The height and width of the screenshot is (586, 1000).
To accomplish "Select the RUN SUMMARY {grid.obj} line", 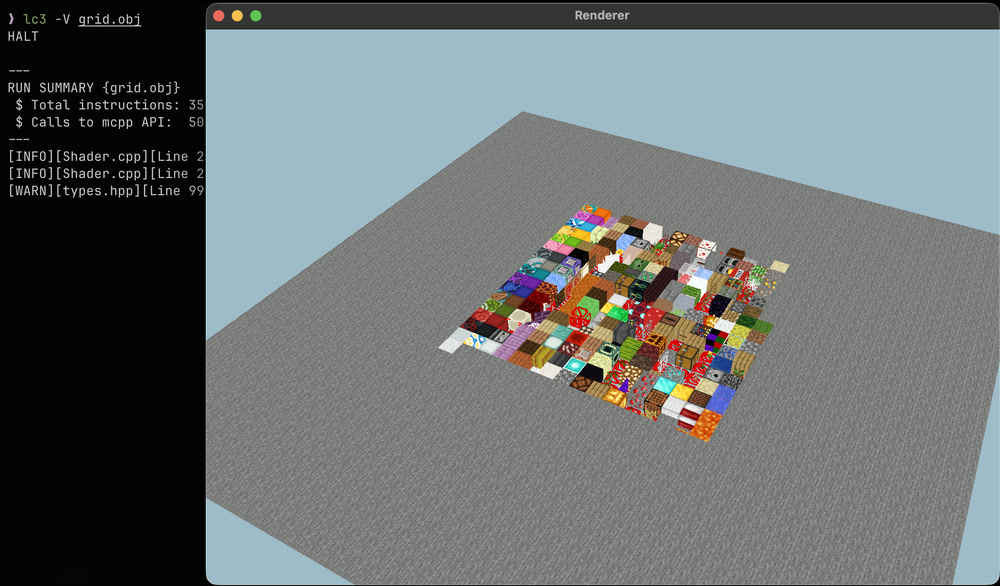I will (93, 88).
